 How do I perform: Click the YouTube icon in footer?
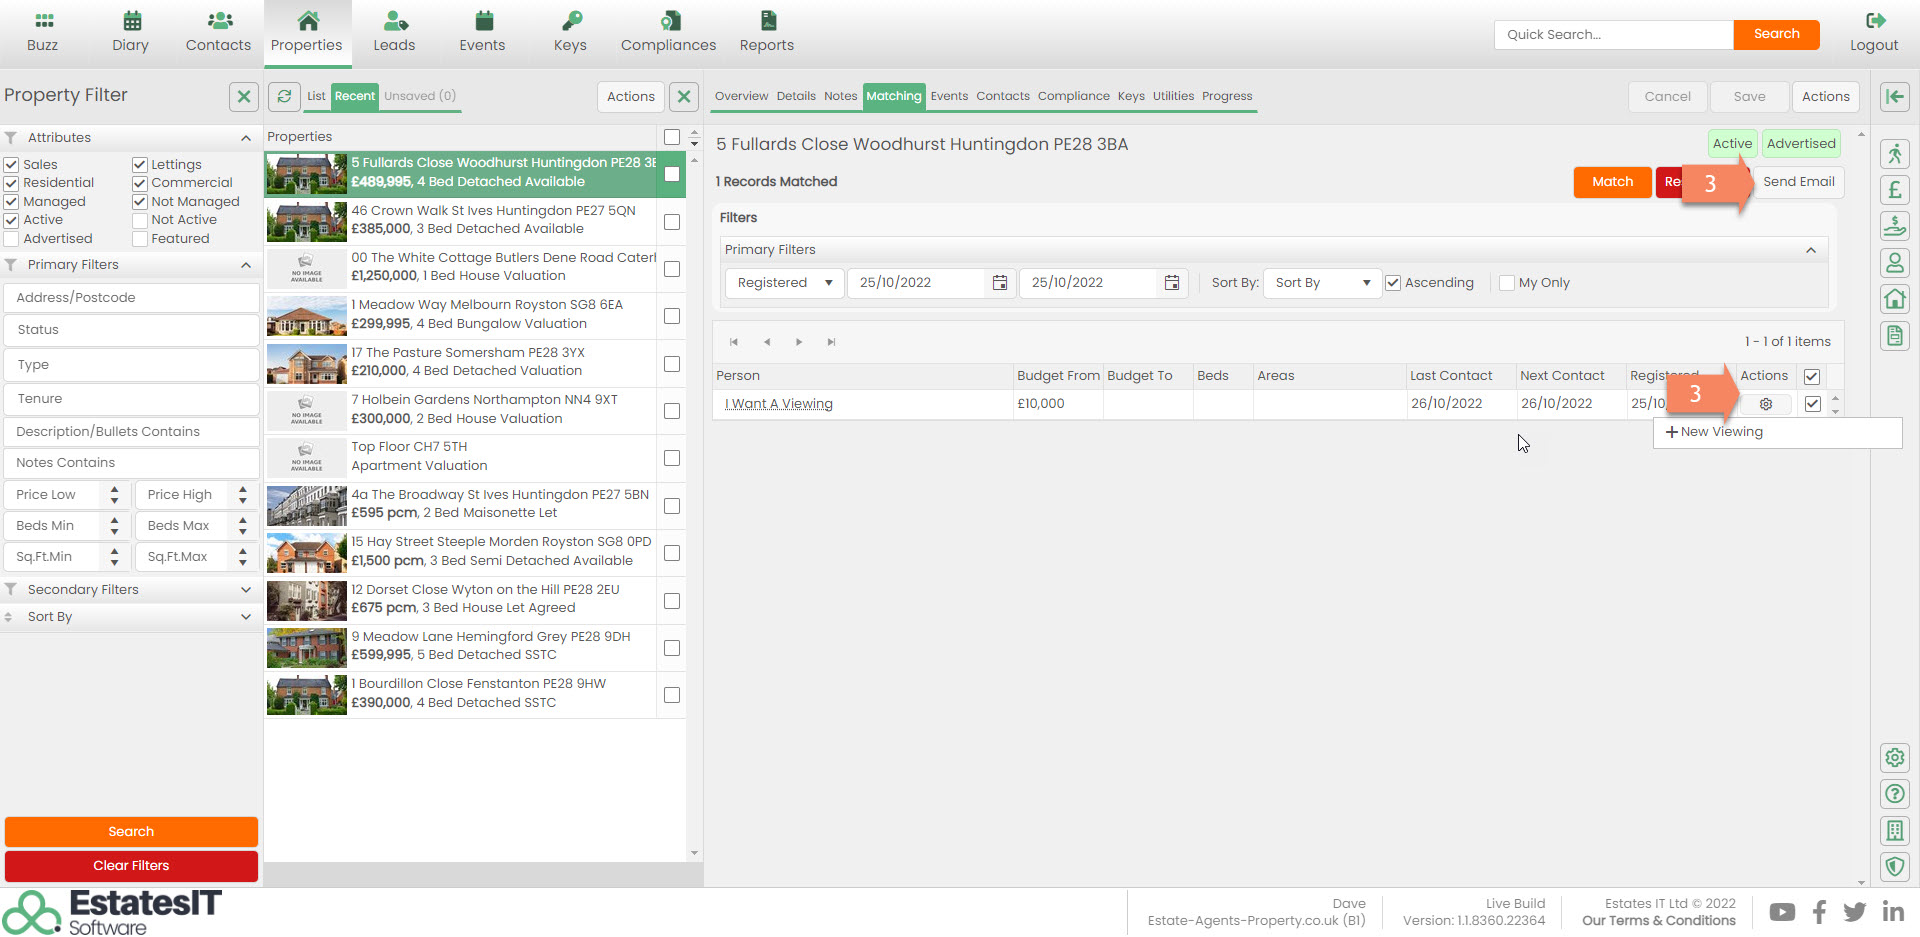[x=1782, y=912]
